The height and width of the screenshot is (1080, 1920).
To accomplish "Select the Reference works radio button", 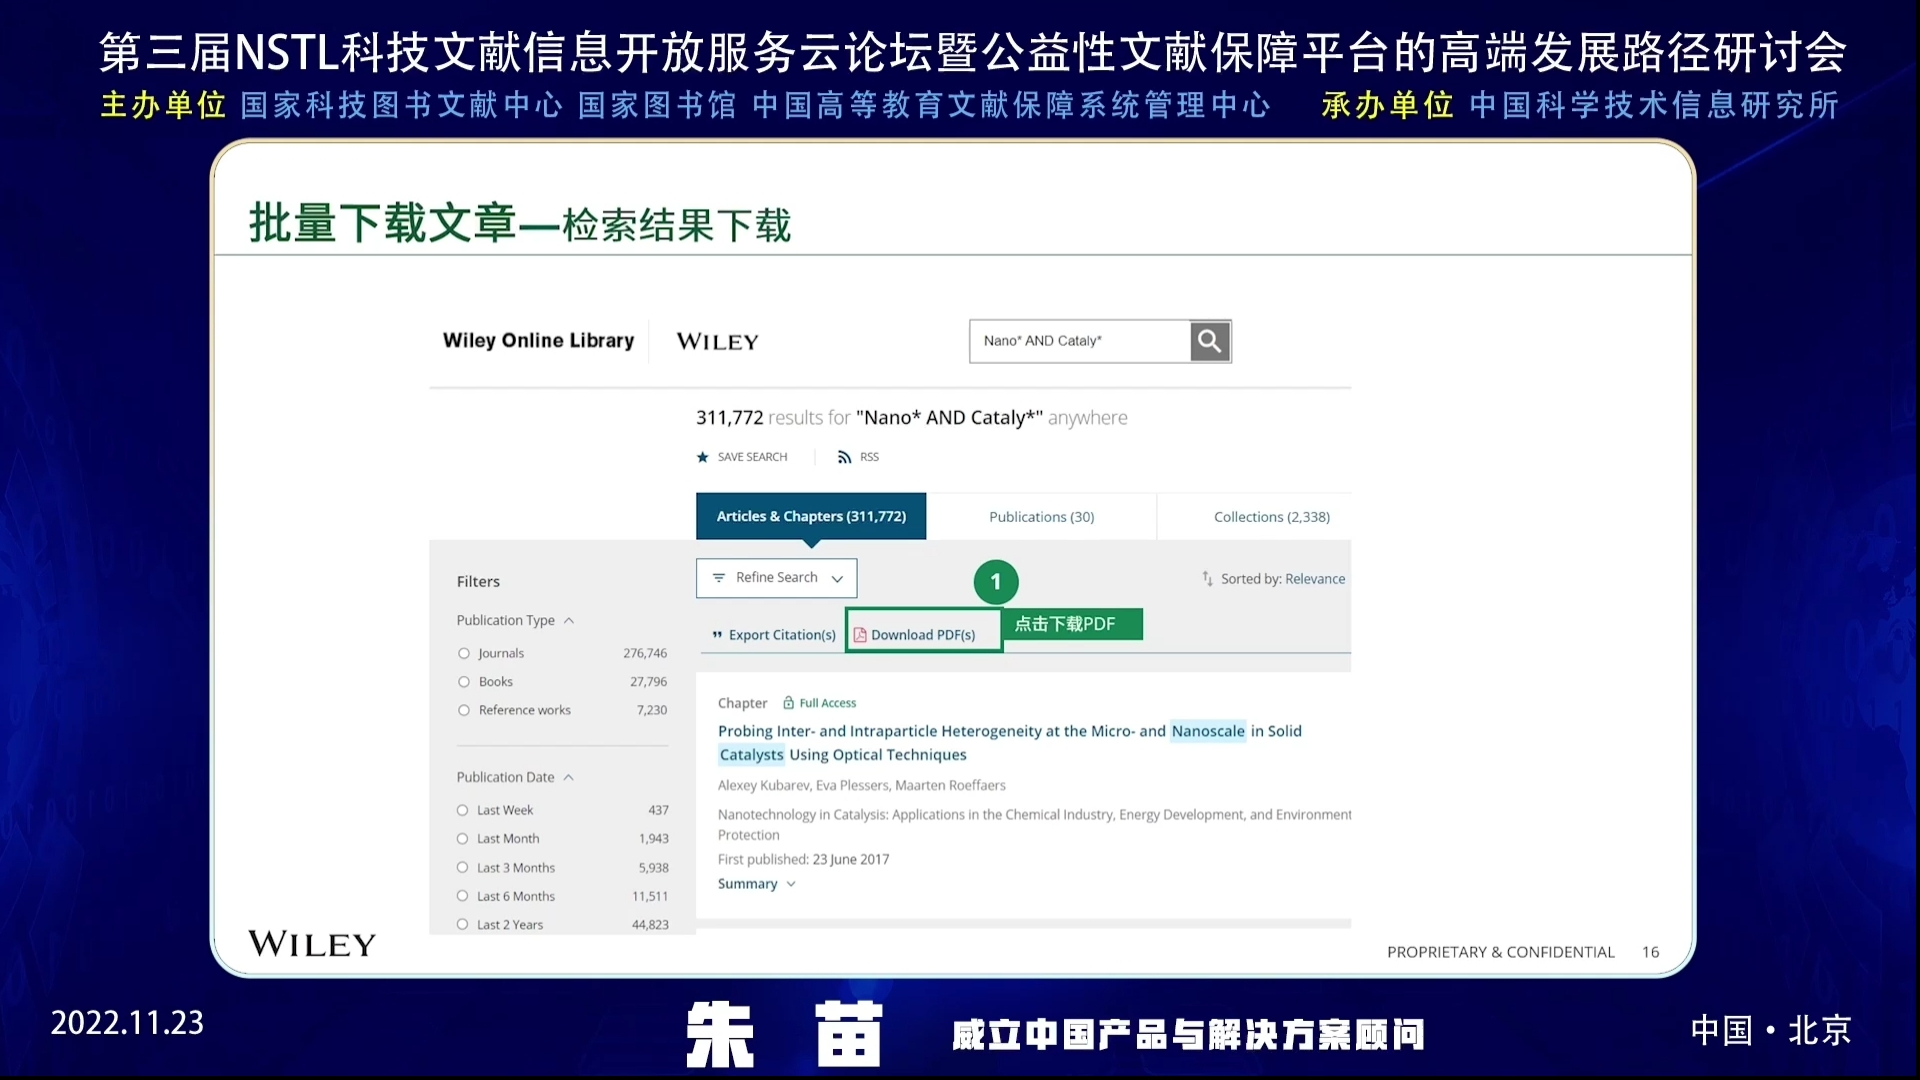I will click(x=464, y=710).
